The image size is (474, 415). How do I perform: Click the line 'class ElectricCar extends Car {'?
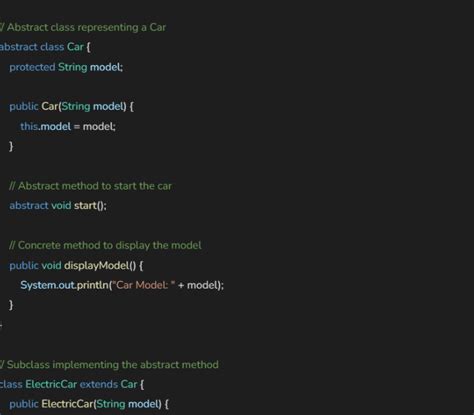72,384
